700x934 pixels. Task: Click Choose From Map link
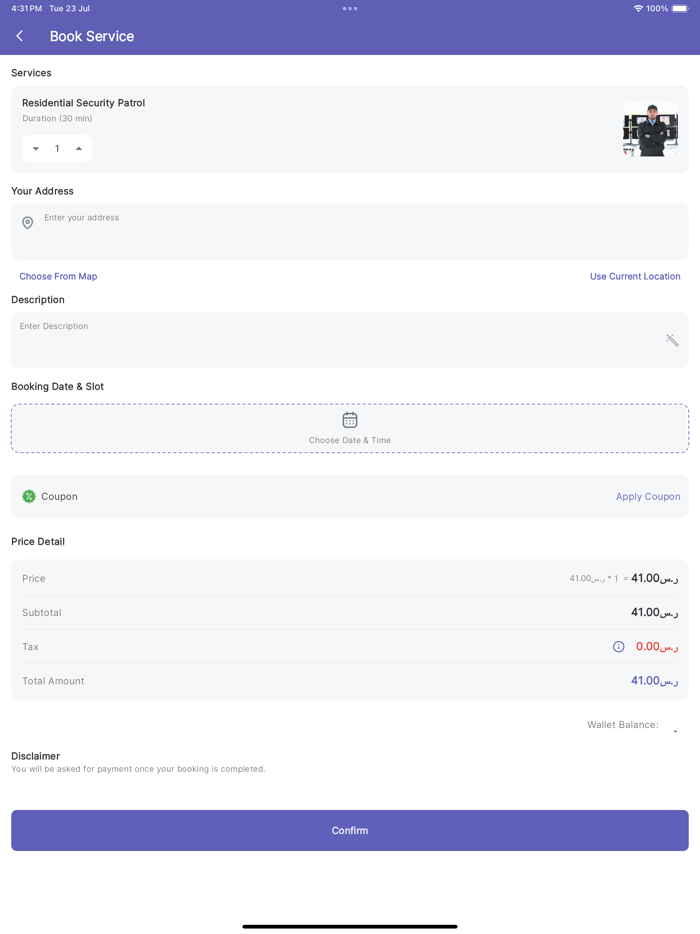tap(58, 276)
